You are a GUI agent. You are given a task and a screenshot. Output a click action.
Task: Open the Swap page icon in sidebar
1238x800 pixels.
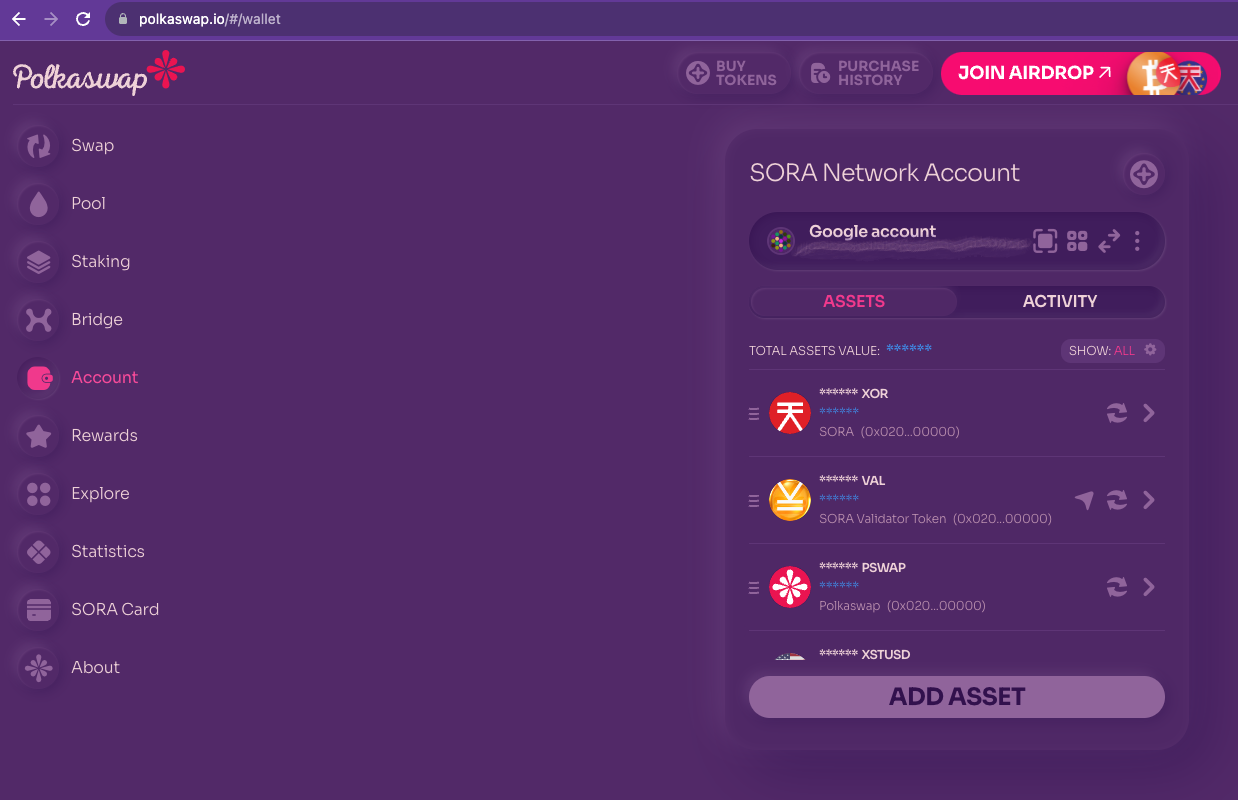tap(39, 146)
